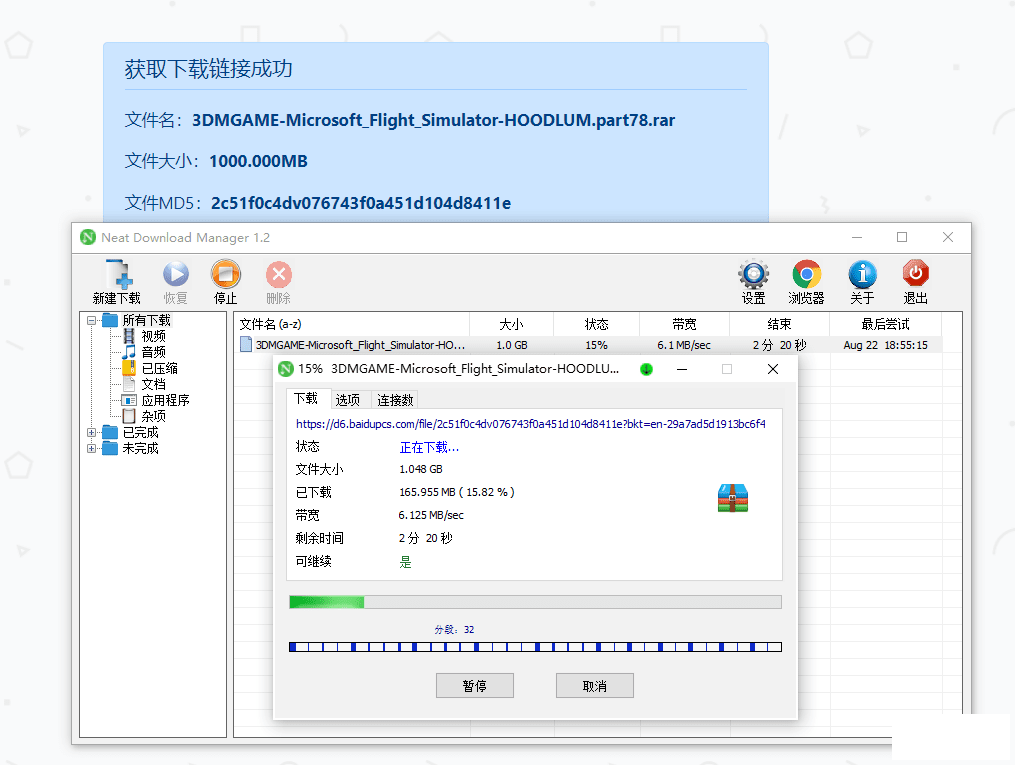This screenshot has height=765, width=1015.
Task: Click the 6.1 MB/sec cell in download list
Action: coord(684,345)
